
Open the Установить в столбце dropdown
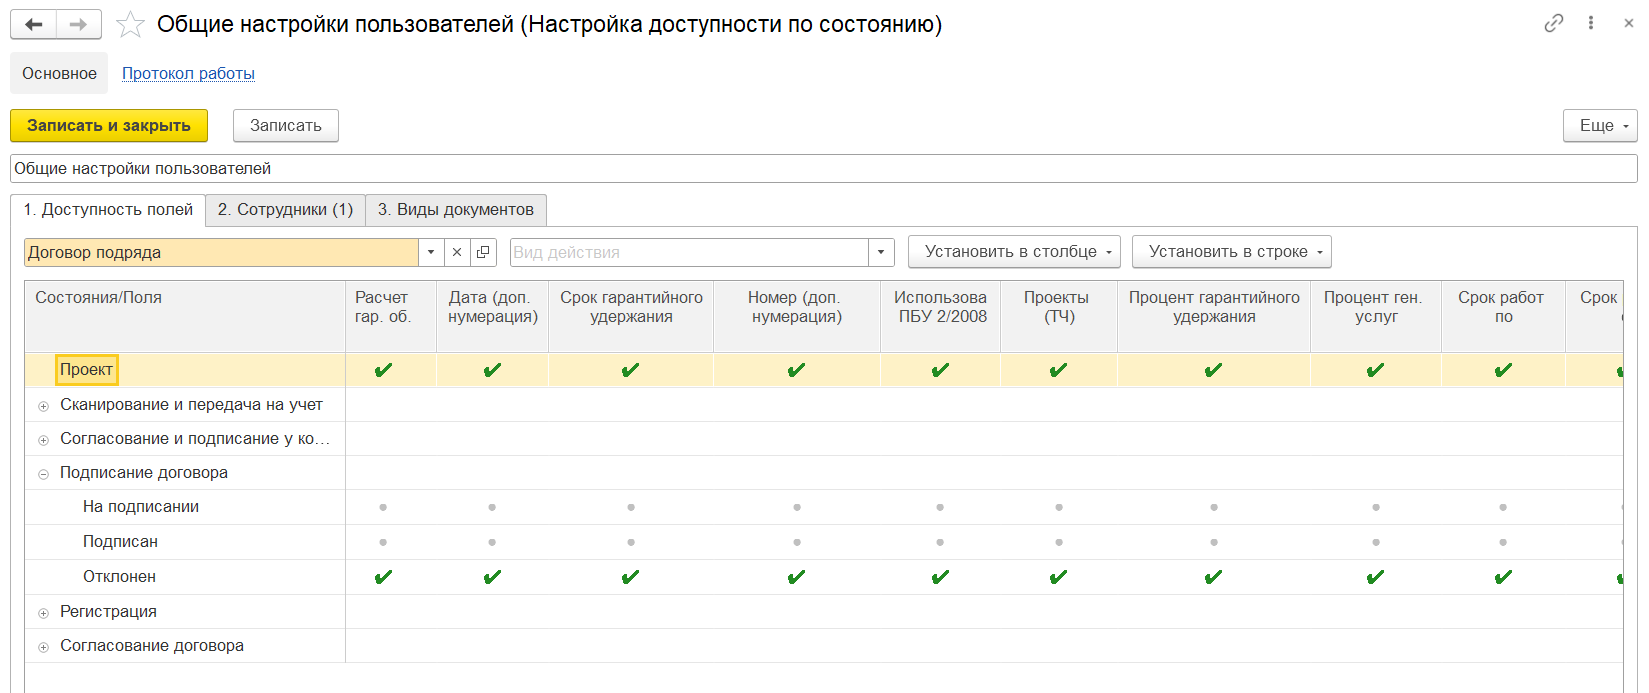1014,252
